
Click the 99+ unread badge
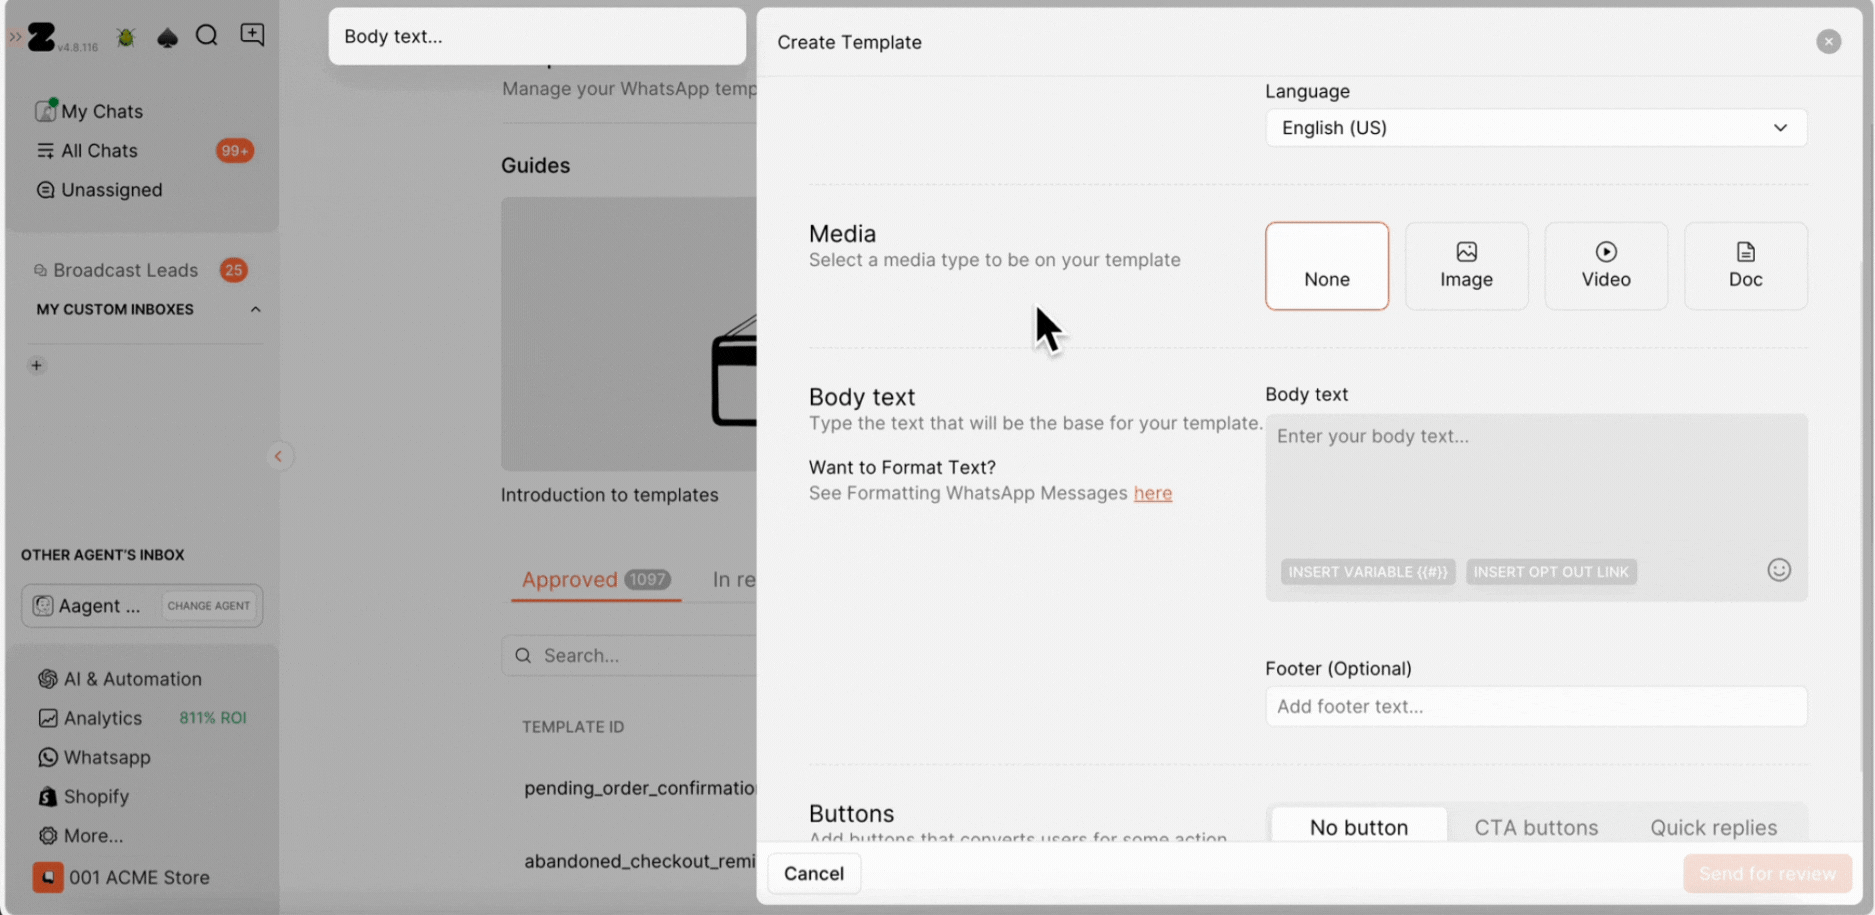[235, 151]
